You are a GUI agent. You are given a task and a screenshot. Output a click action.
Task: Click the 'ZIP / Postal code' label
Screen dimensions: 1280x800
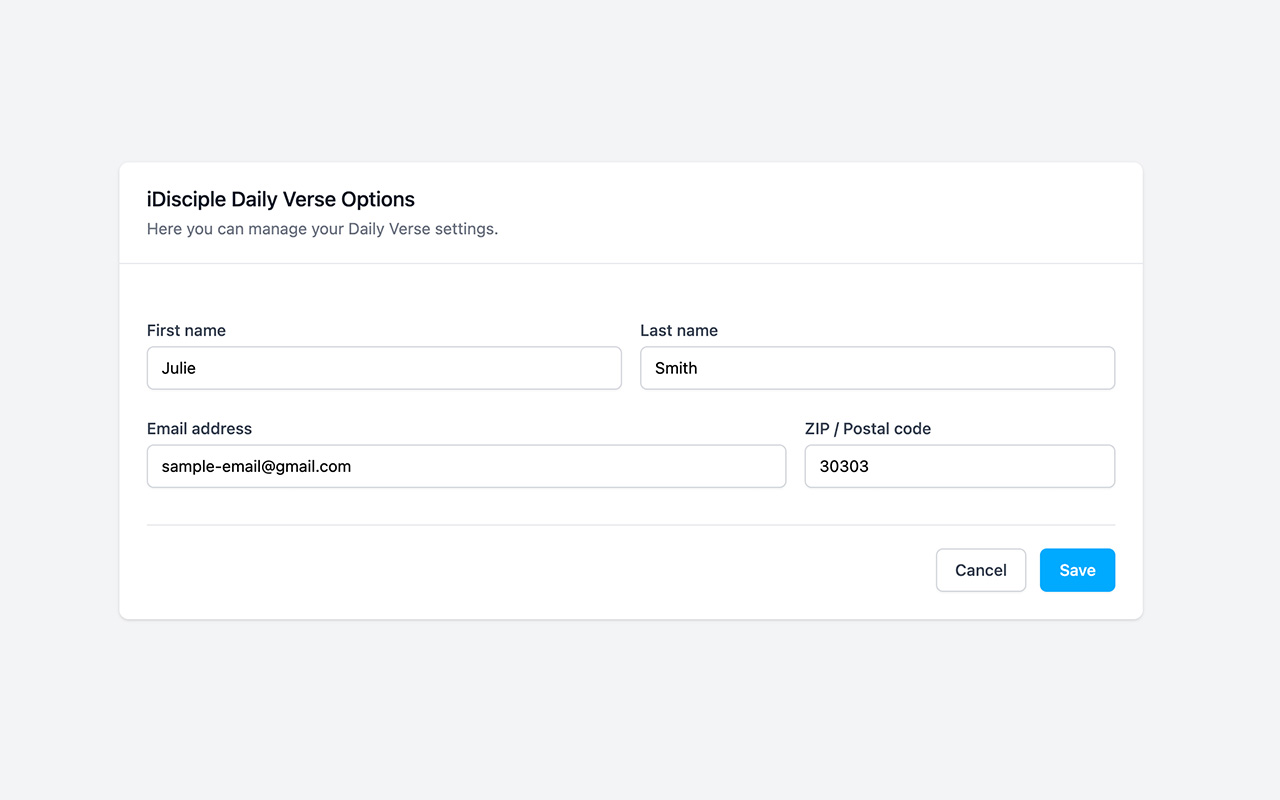868,428
